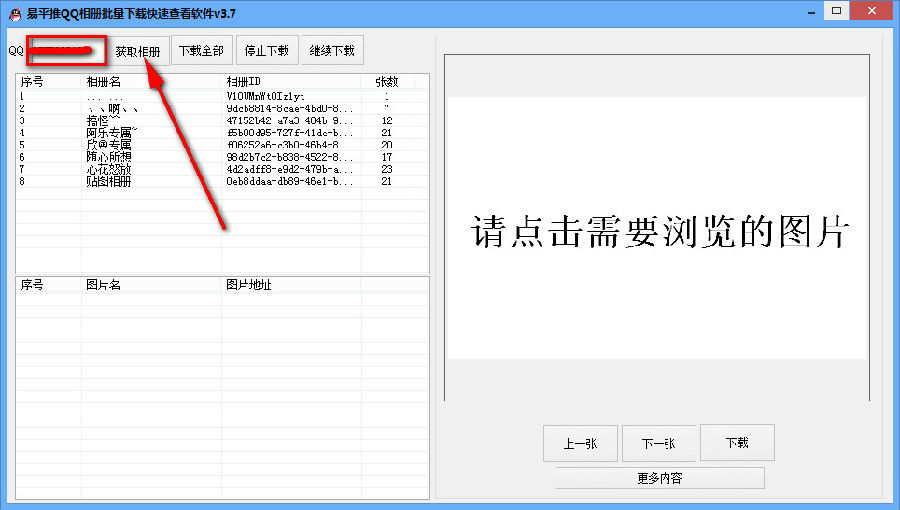This screenshot has height=510, width=900.
Task: Click the 下载 button under preview
Action: tap(737, 442)
